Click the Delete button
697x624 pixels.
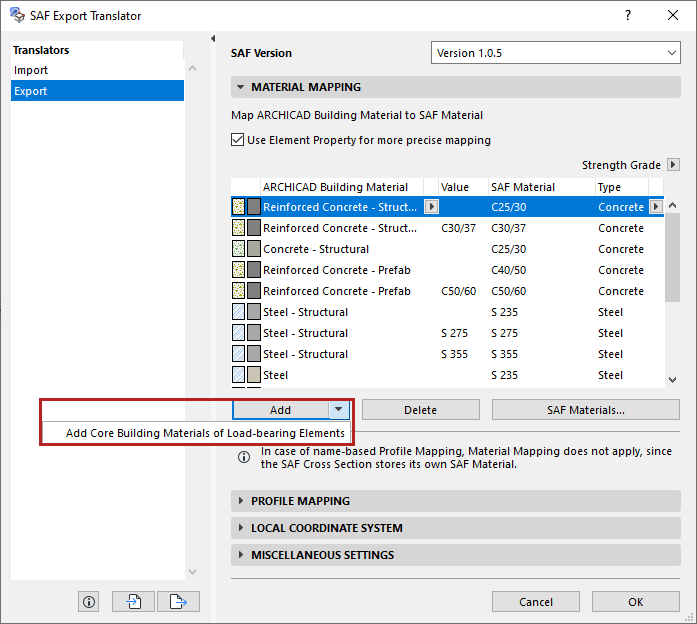click(x=421, y=409)
